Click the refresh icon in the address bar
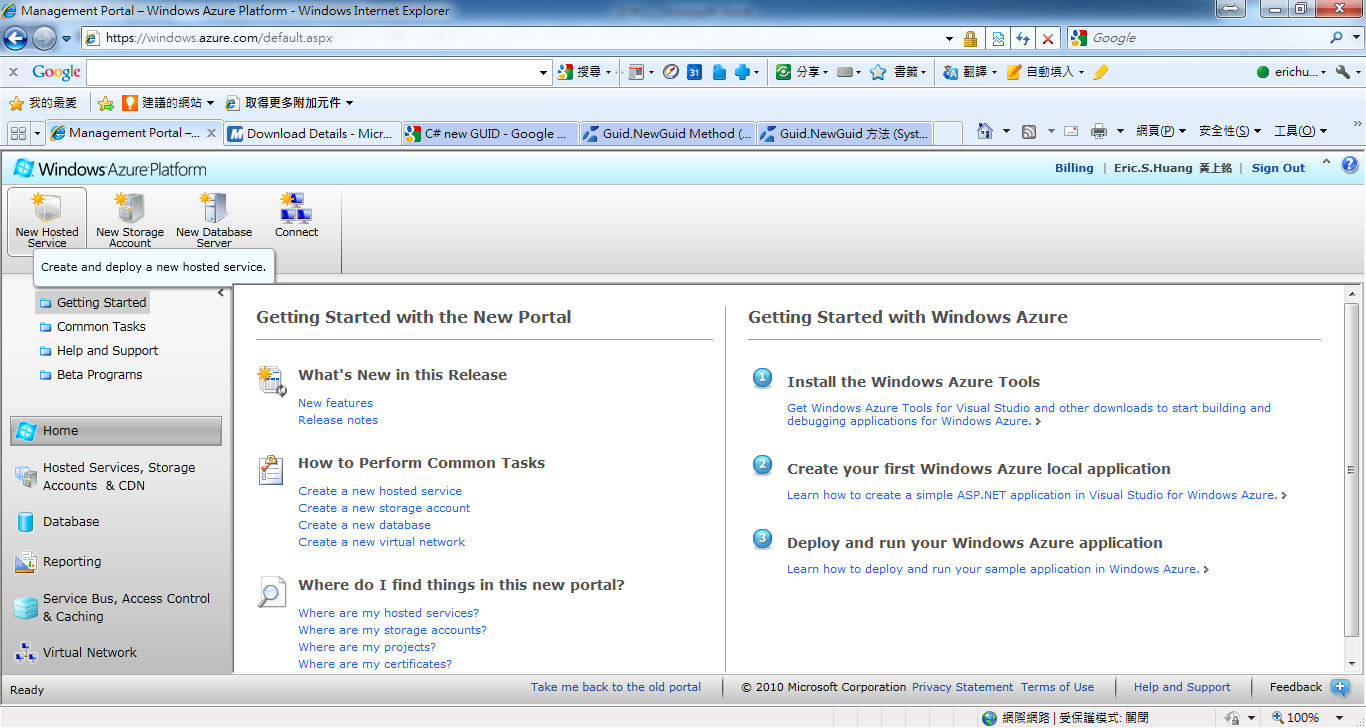Viewport: 1366px width, 728px height. (x=1023, y=39)
